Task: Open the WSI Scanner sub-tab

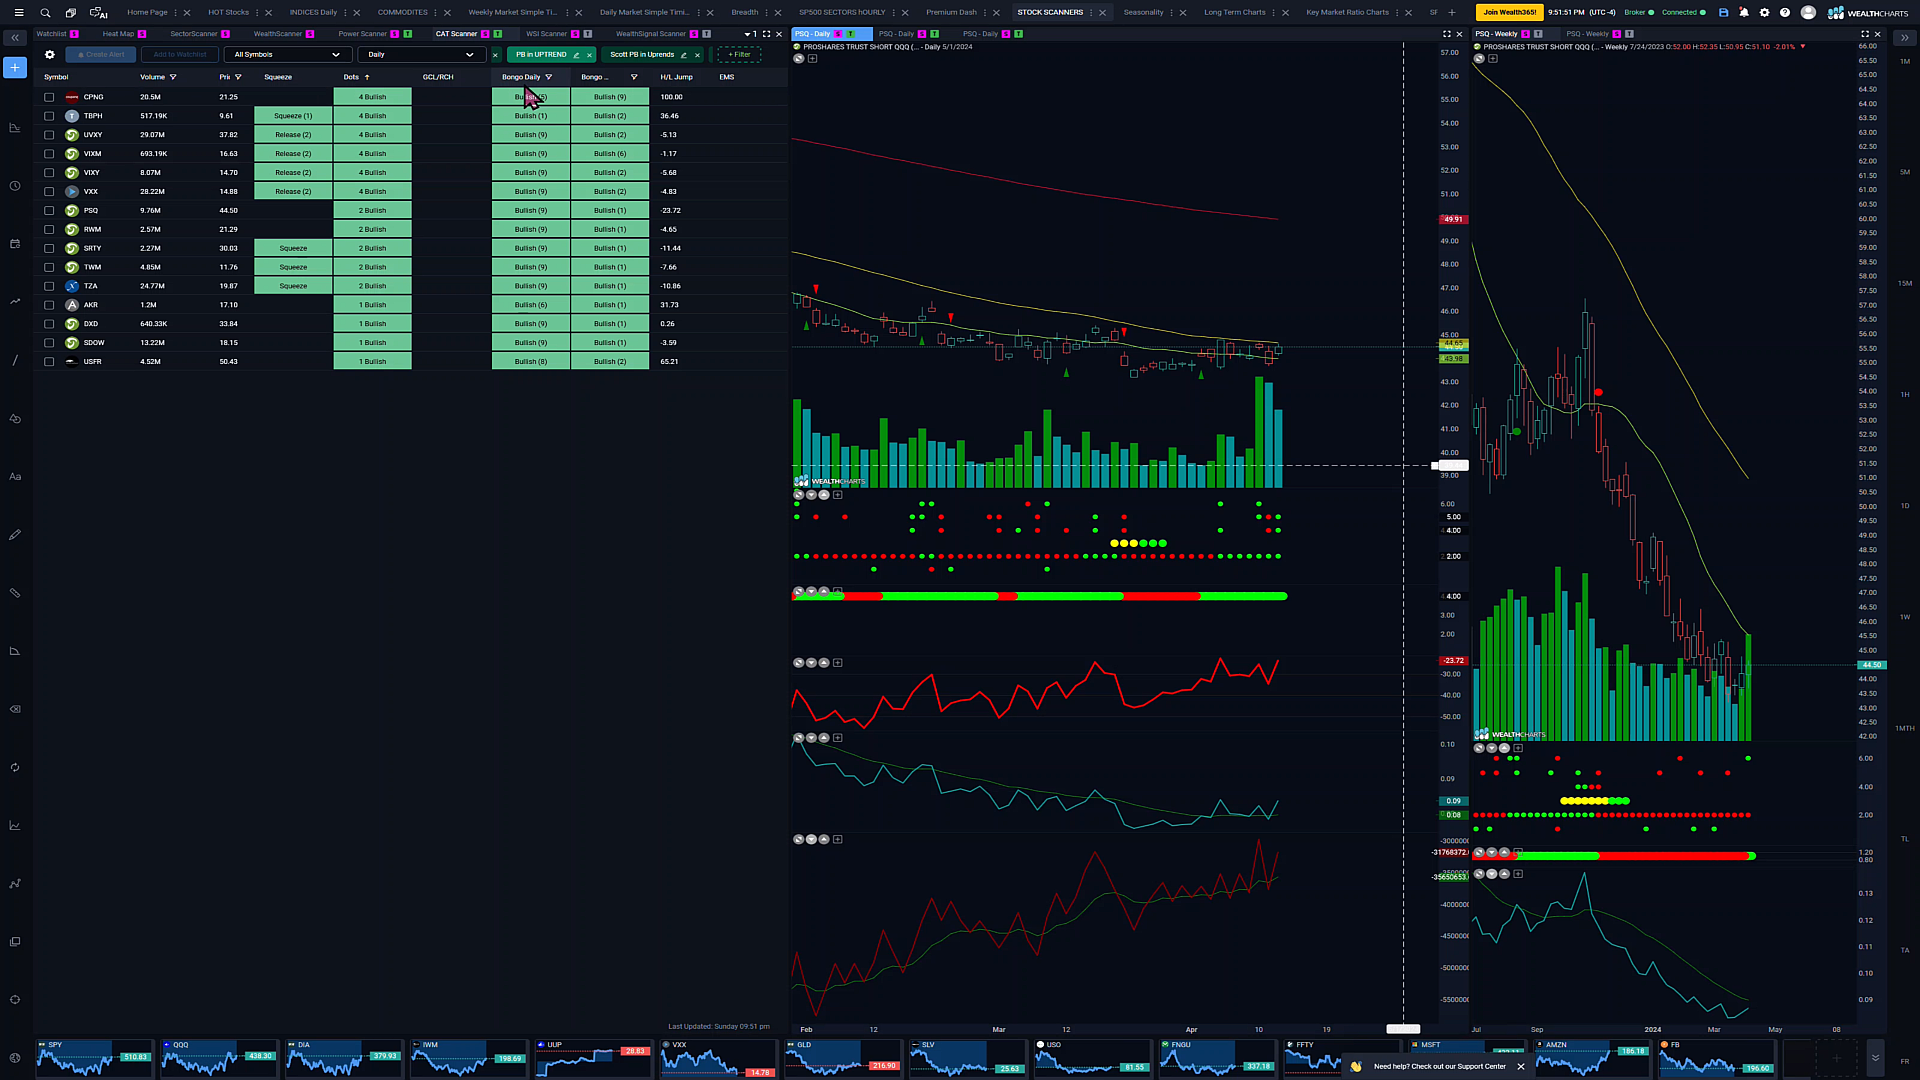Action: (546, 34)
